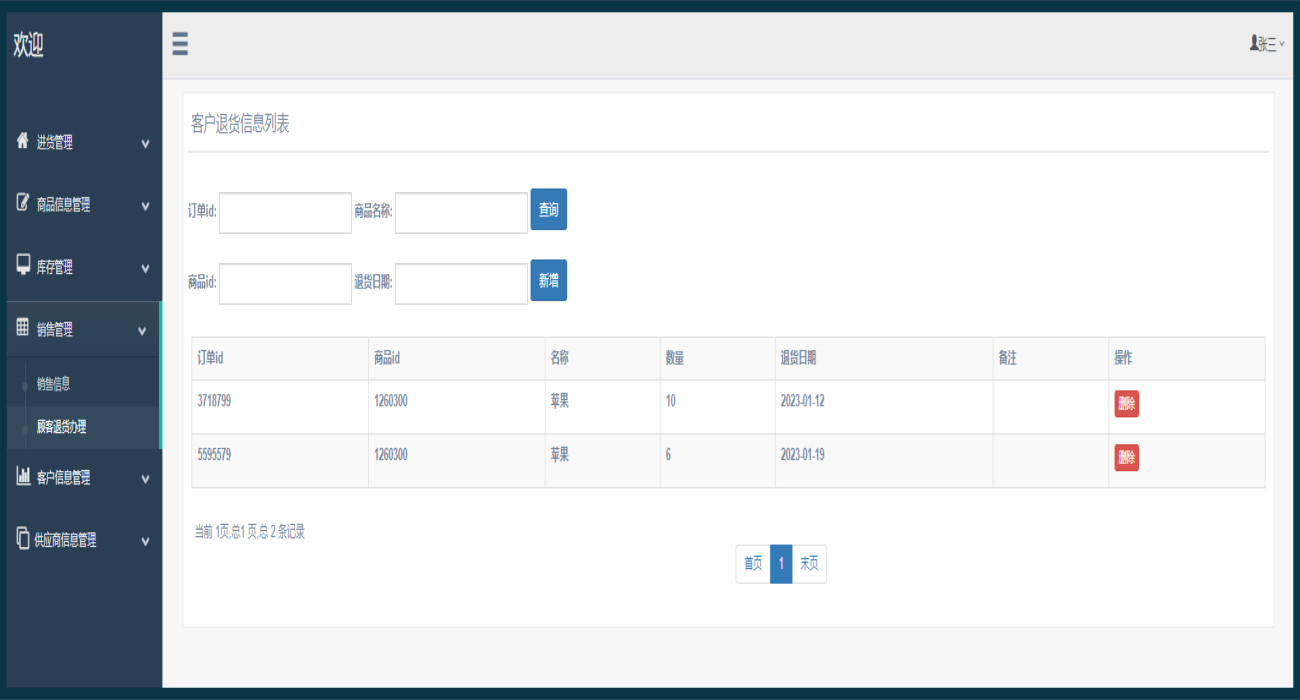1300x700 pixels.
Task: Select the 销售信息 submenu item
Action: tap(54, 383)
